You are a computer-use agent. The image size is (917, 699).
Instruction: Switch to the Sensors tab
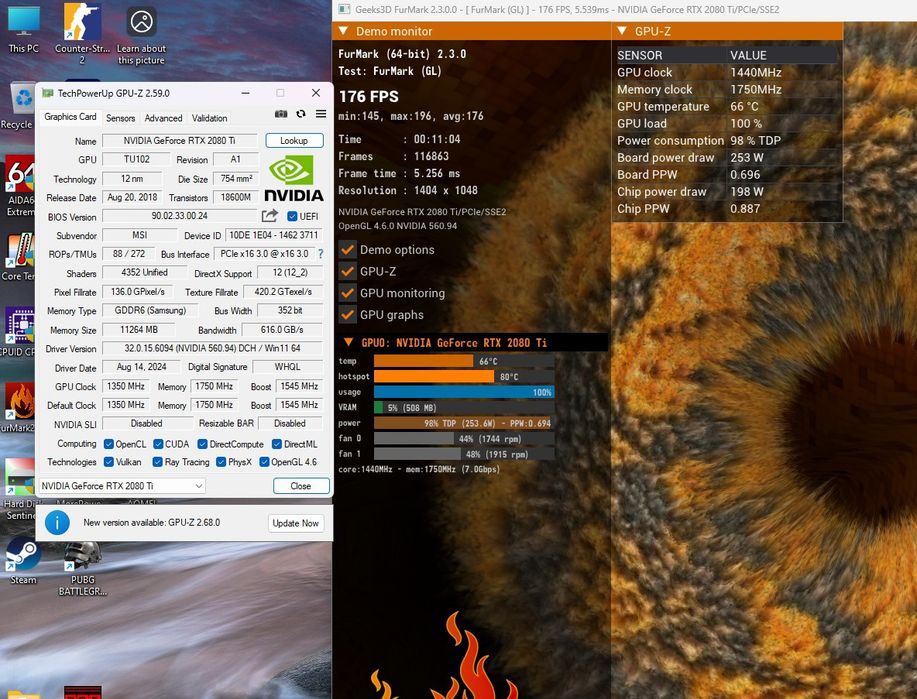tap(120, 118)
